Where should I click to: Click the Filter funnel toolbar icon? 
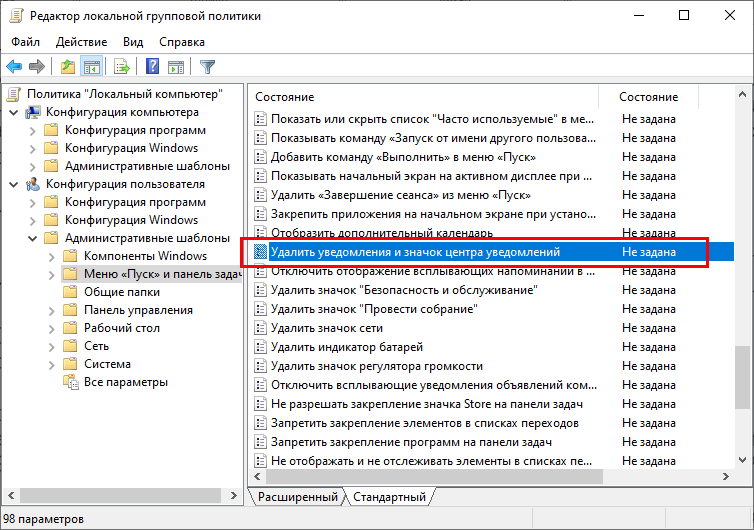pyautogui.click(x=207, y=66)
